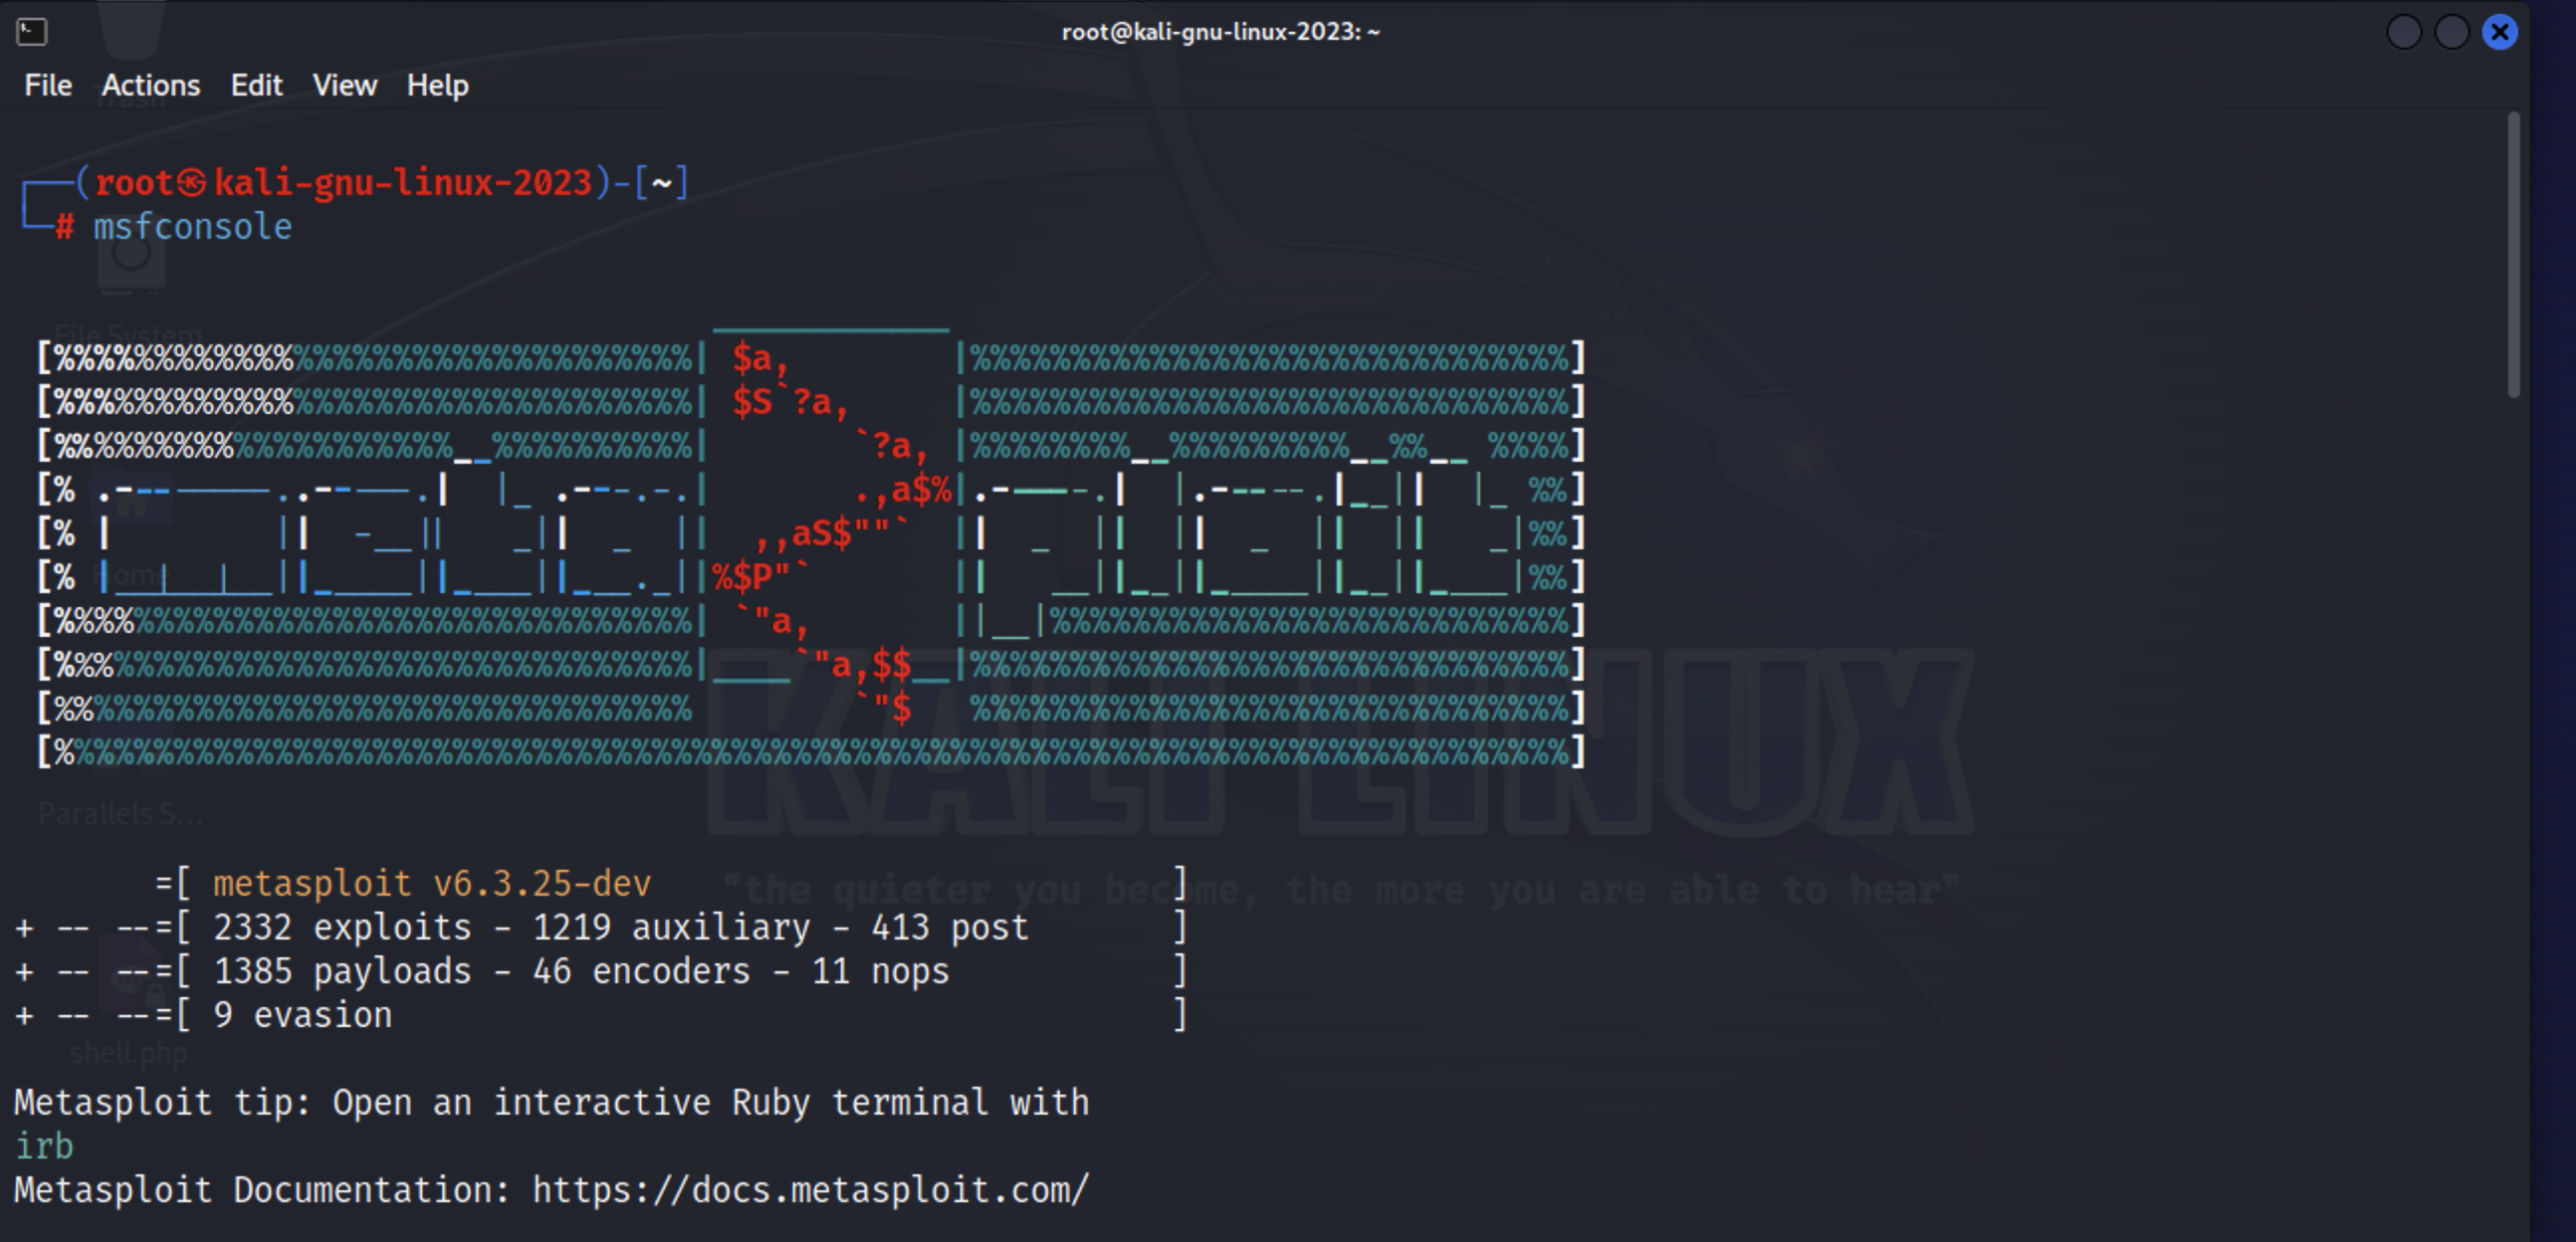Click the 'kali-gnu-linux-2023' prompt hostname
Viewport: 2576px width, 1242px height.
coord(403,183)
